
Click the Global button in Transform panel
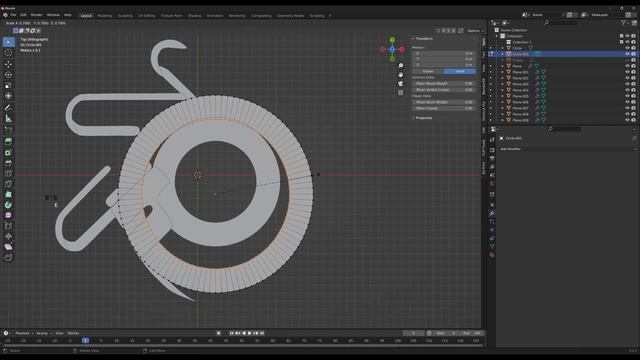(x=428, y=71)
